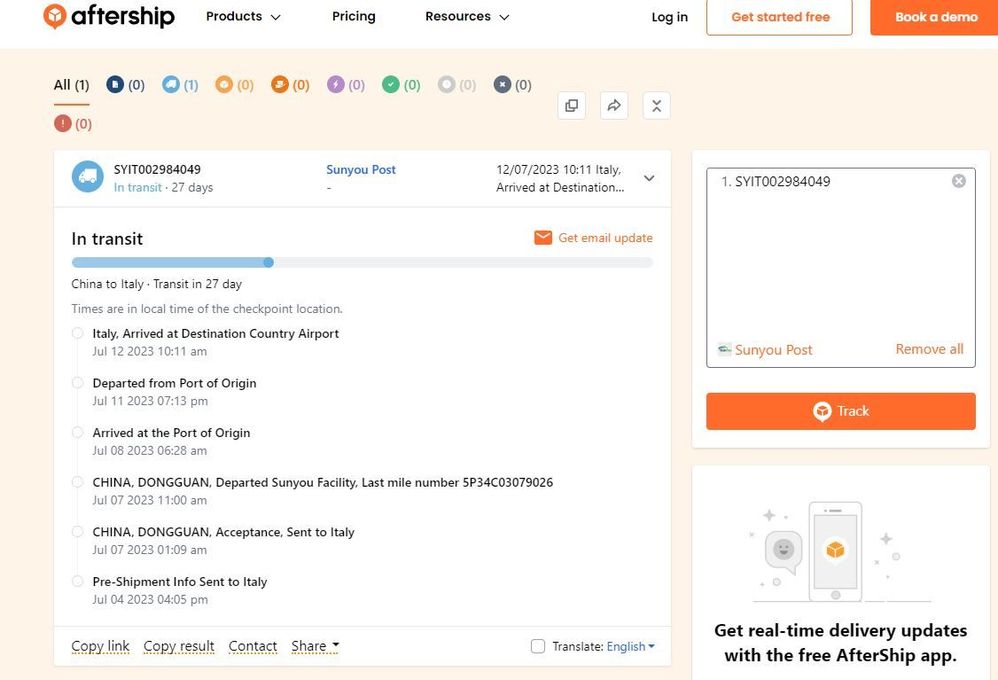Click Departed Sunyou Facility checkpoint text
998x680 pixels.
(323, 482)
